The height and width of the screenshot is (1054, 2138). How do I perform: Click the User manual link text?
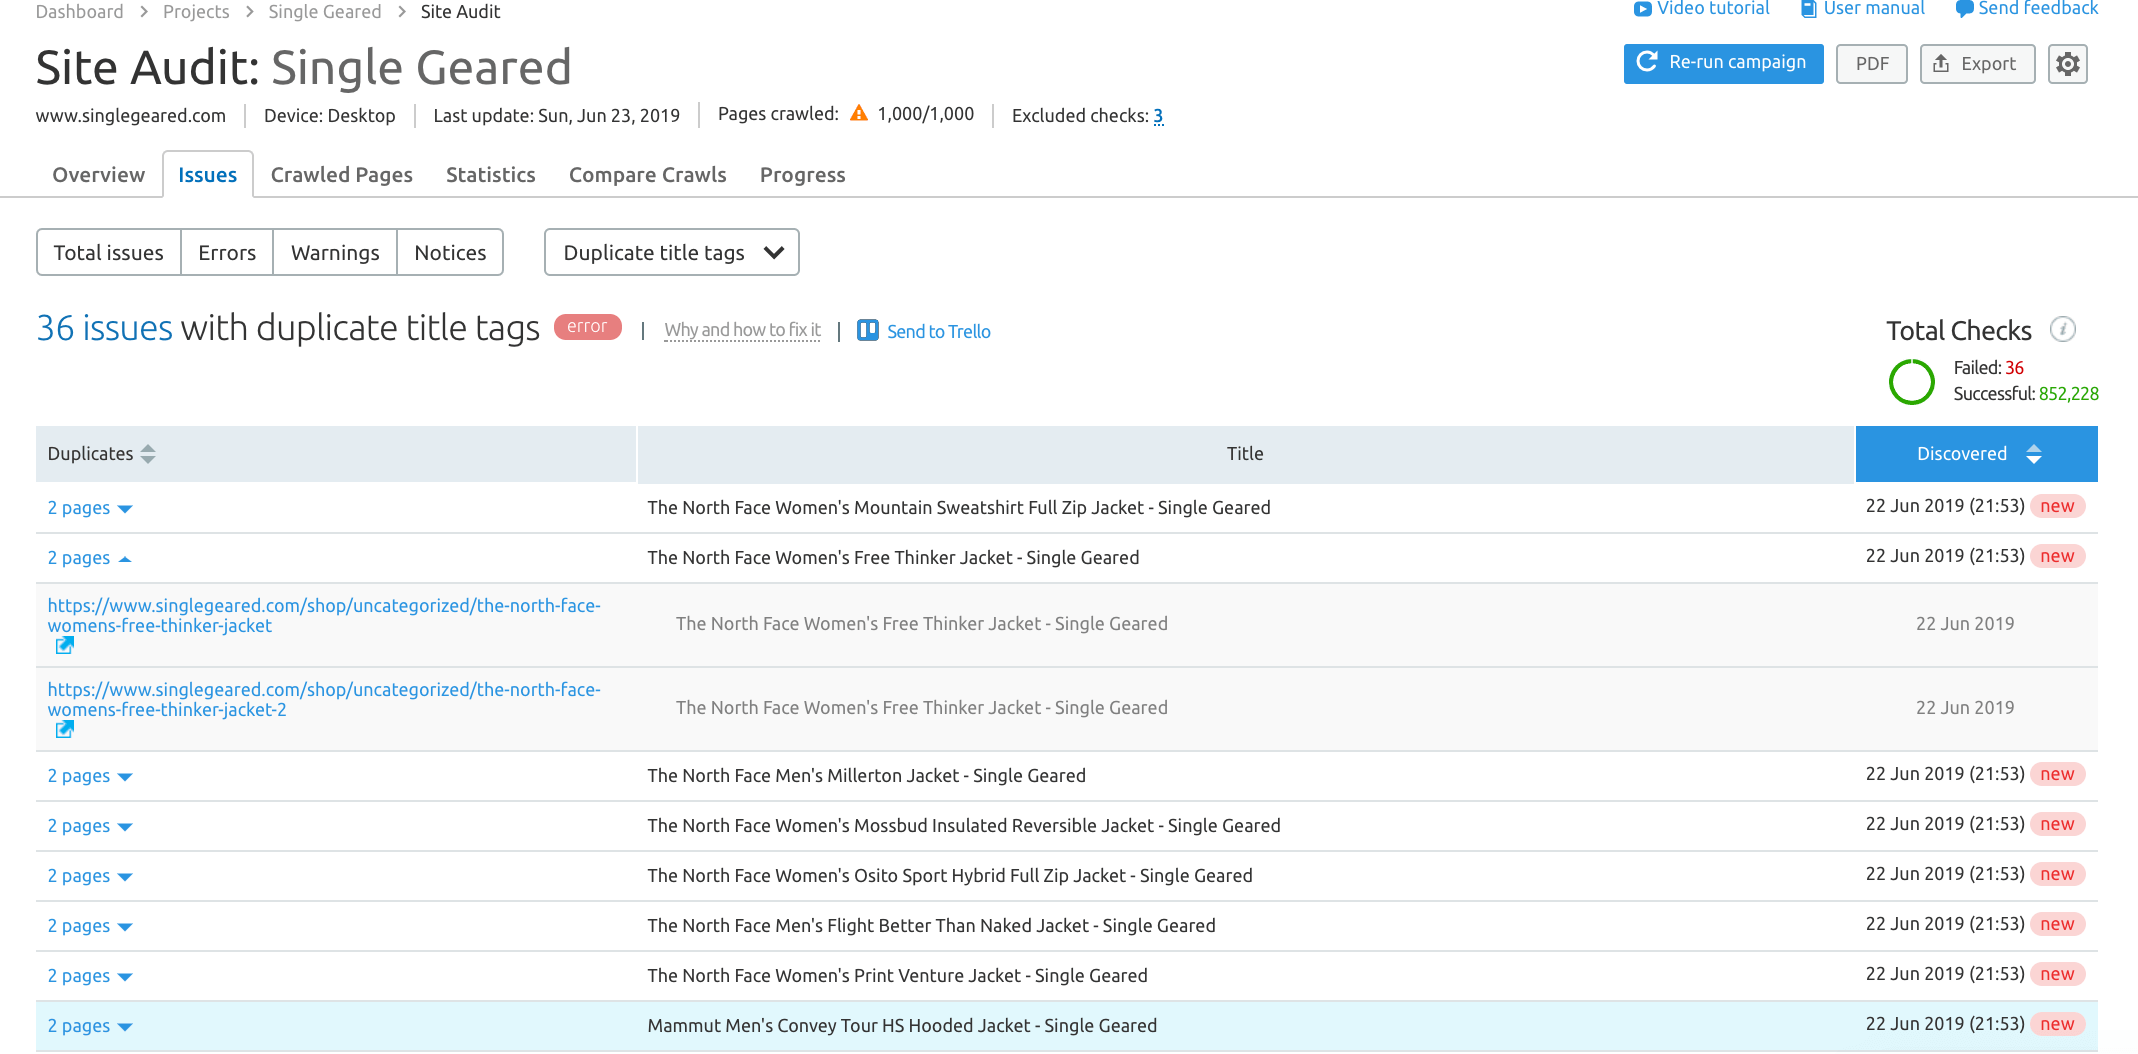[x=1874, y=9]
